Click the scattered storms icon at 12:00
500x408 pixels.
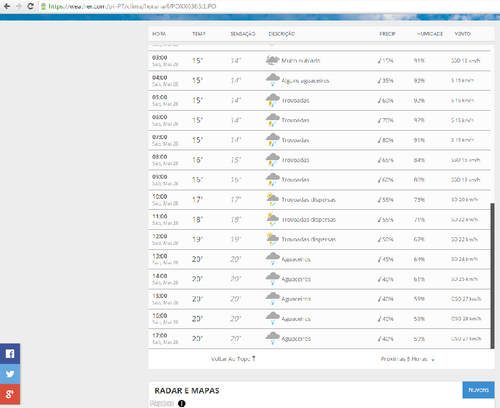(x=272, y=239)
